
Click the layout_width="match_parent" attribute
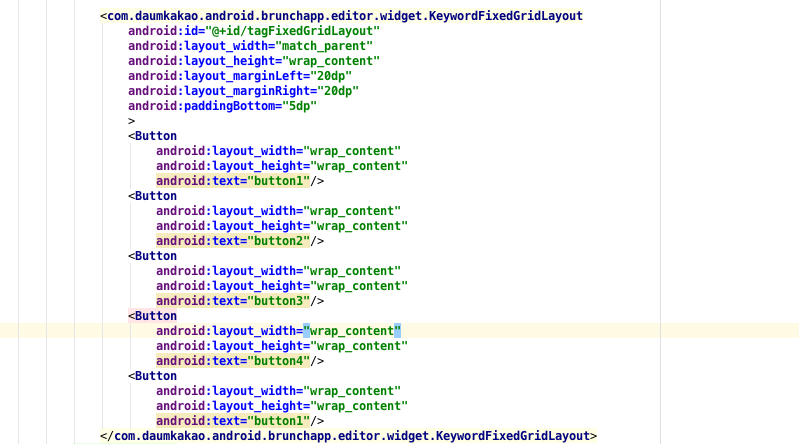tap(250, 46)
